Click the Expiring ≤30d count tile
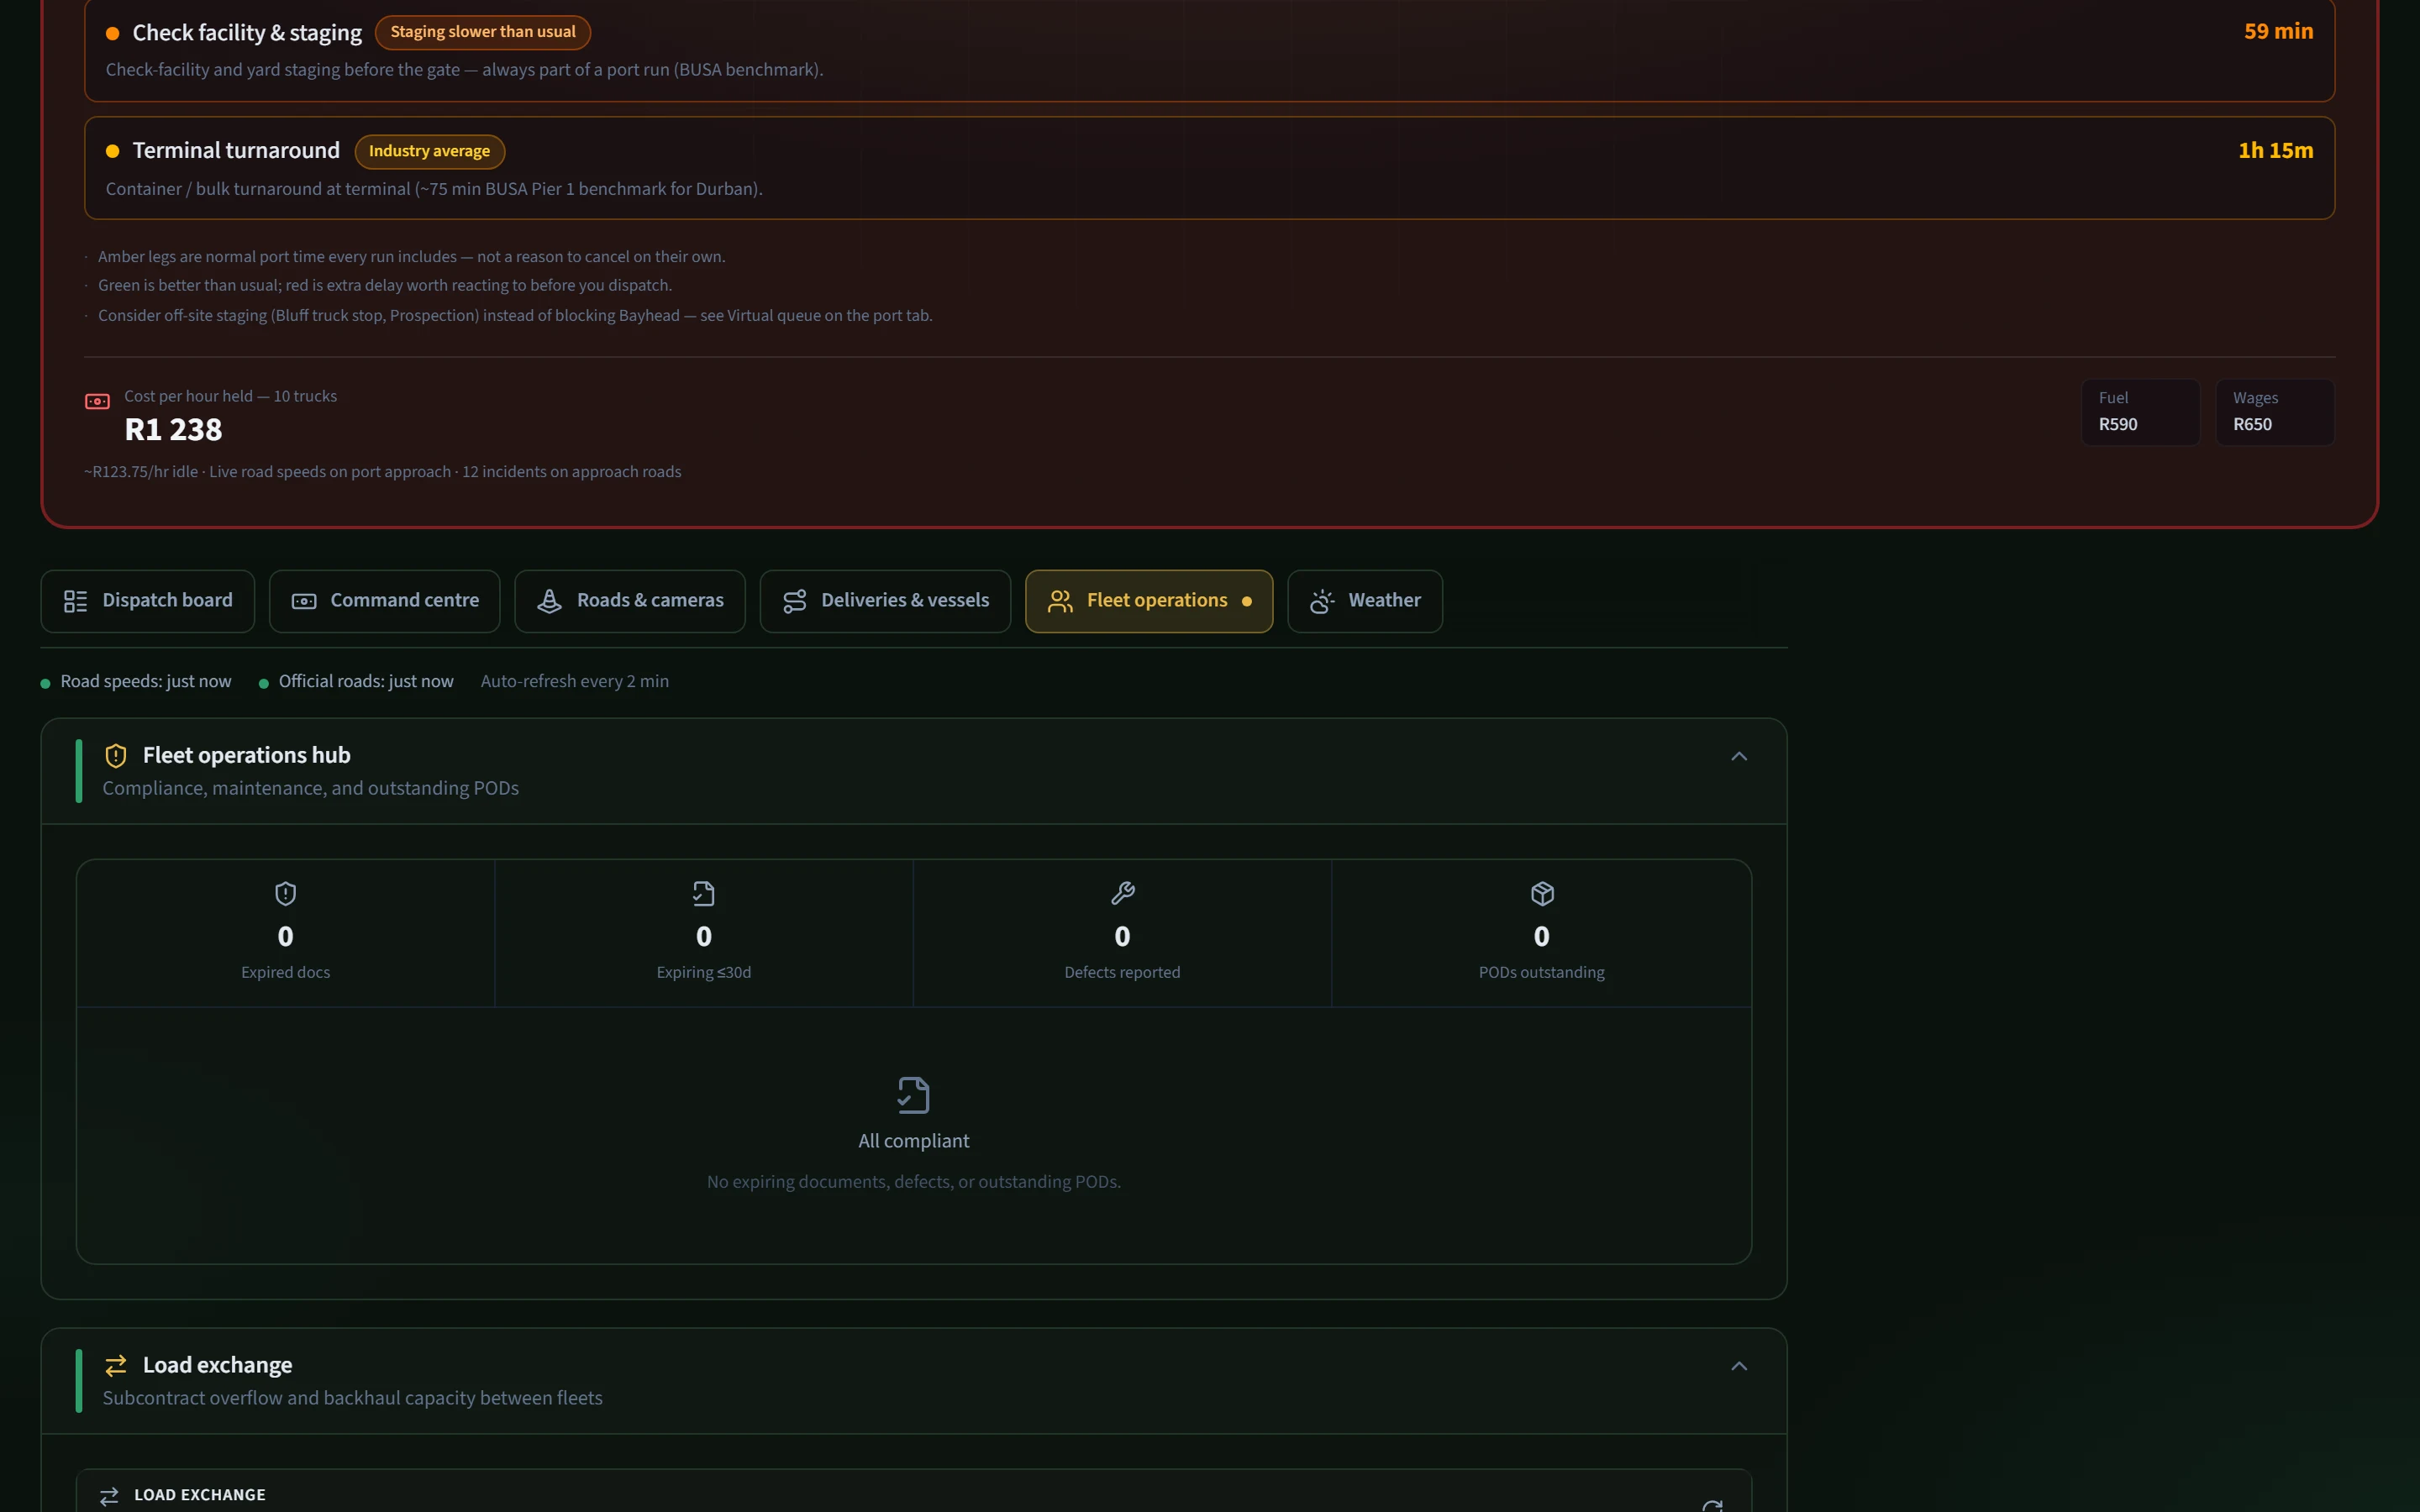Screen dimensions: 2420x1512 point(704,933)
